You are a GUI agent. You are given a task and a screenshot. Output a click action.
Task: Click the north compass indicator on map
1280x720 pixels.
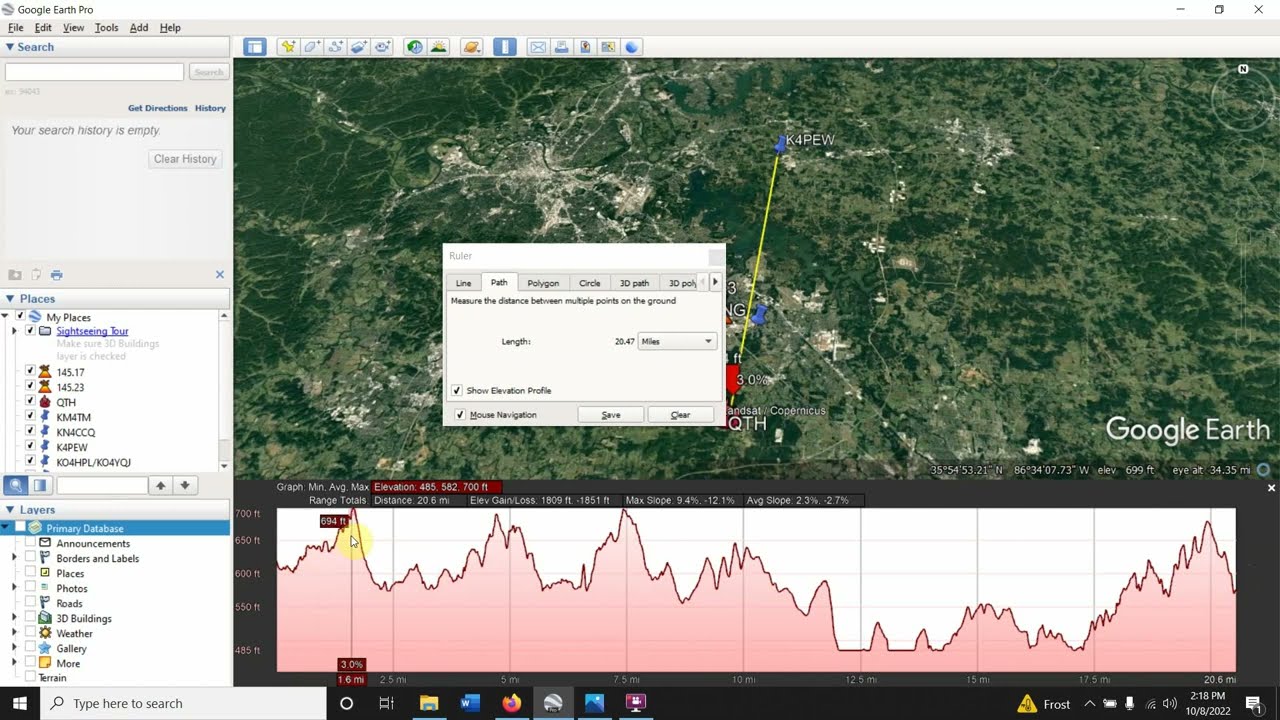point(1243,69)
